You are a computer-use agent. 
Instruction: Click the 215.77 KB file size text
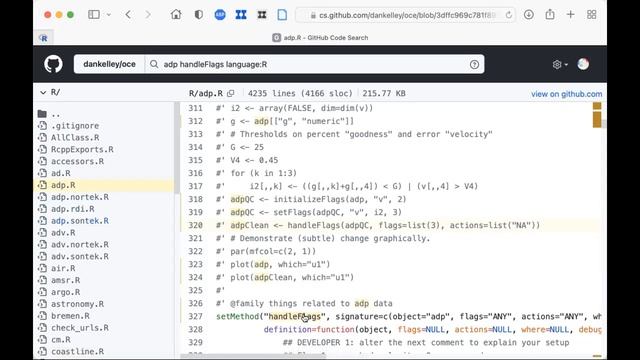[384, 93]
